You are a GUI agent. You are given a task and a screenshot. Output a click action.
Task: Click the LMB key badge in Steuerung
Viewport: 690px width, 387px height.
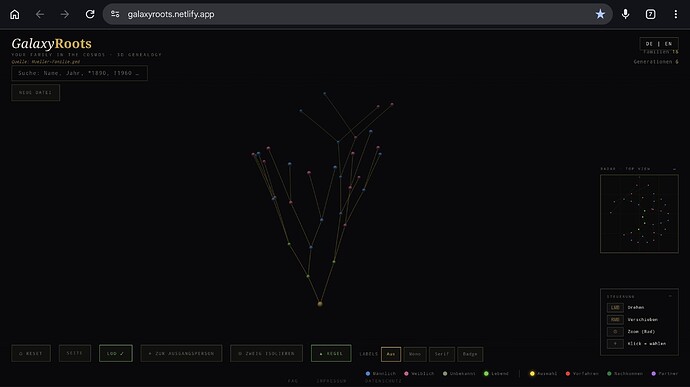point(615,307)
